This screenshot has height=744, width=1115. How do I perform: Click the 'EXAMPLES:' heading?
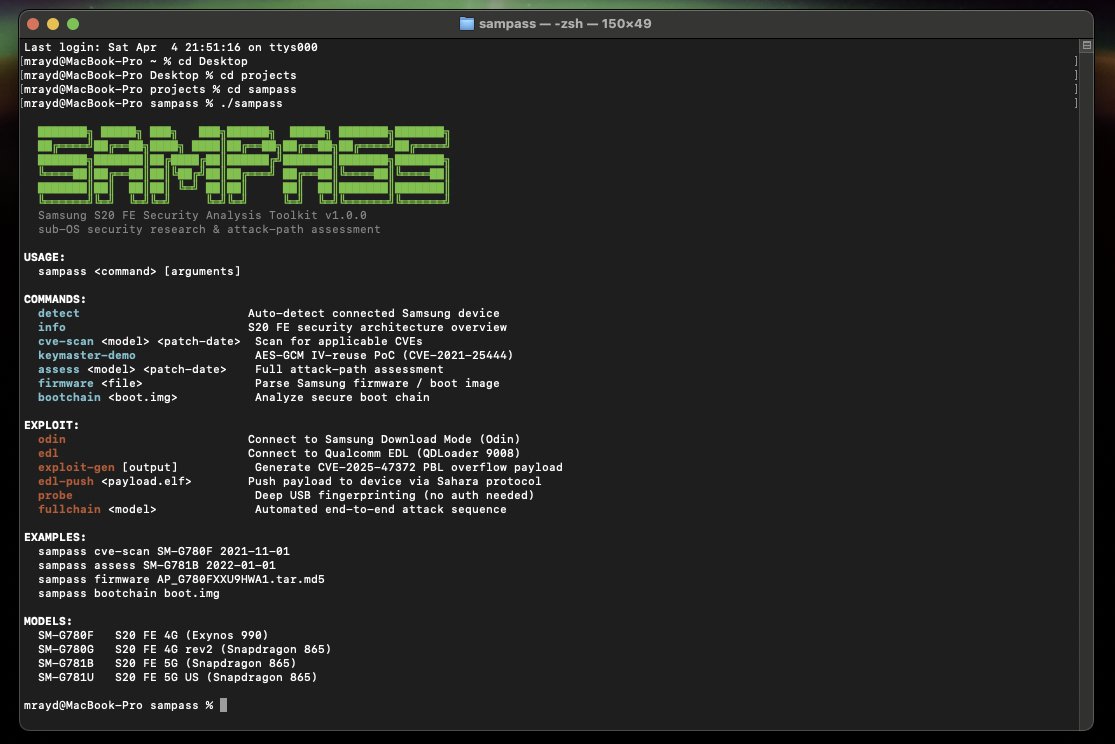[x=55, y=537]
